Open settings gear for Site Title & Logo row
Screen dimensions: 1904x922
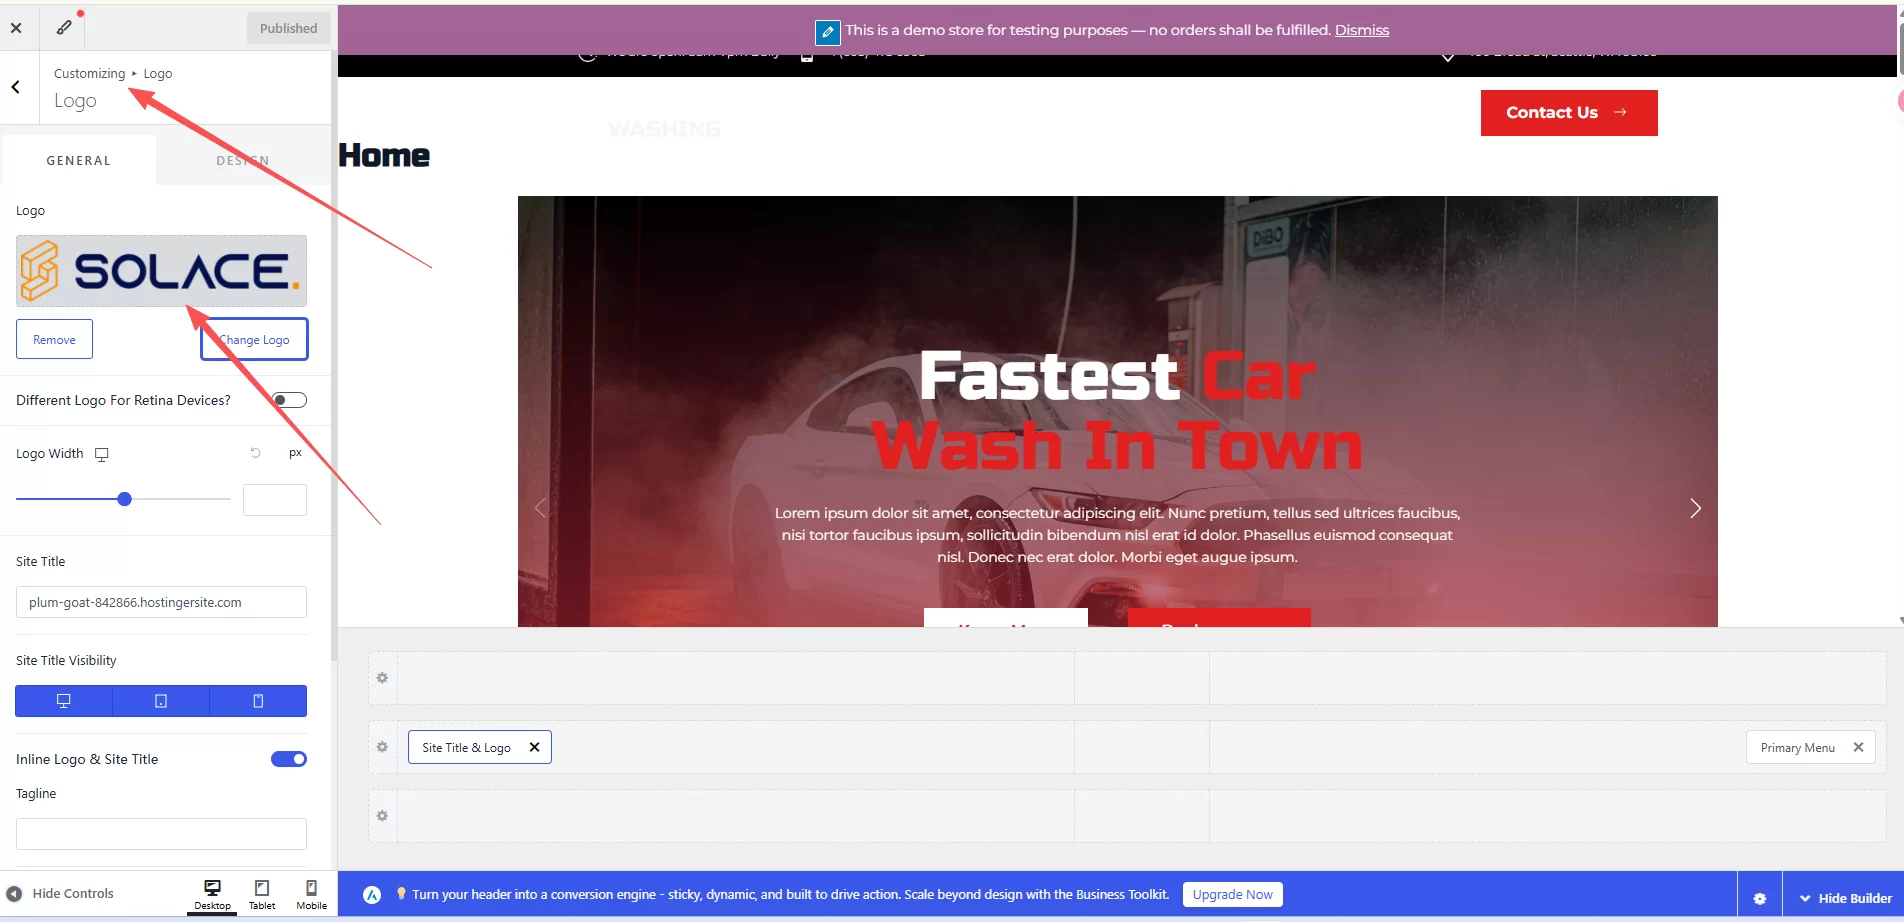pos(382,747)
